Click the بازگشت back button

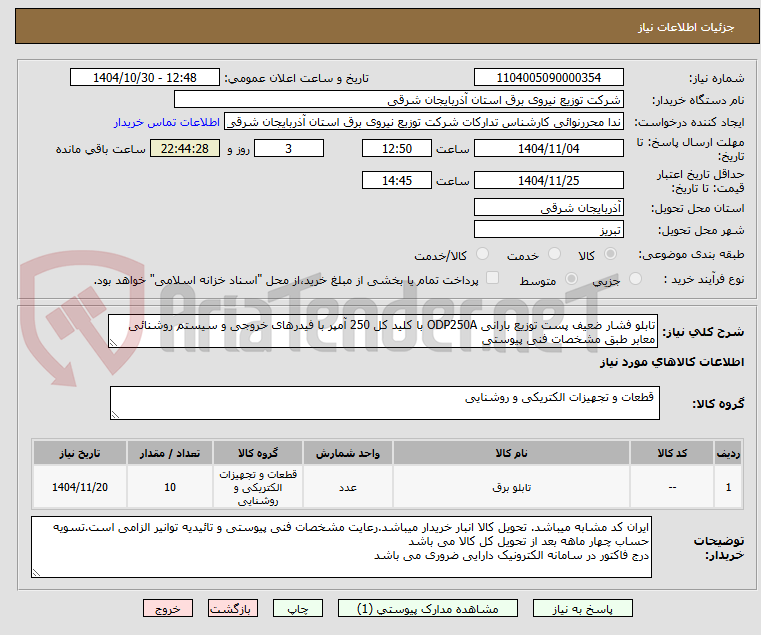232,608
